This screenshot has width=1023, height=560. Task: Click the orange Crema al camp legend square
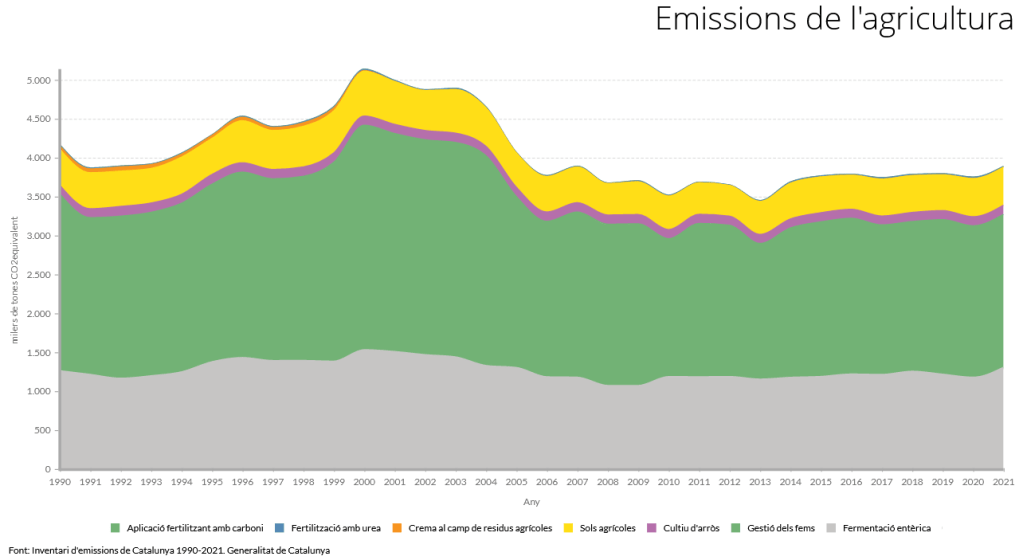[x=396, y=527]
